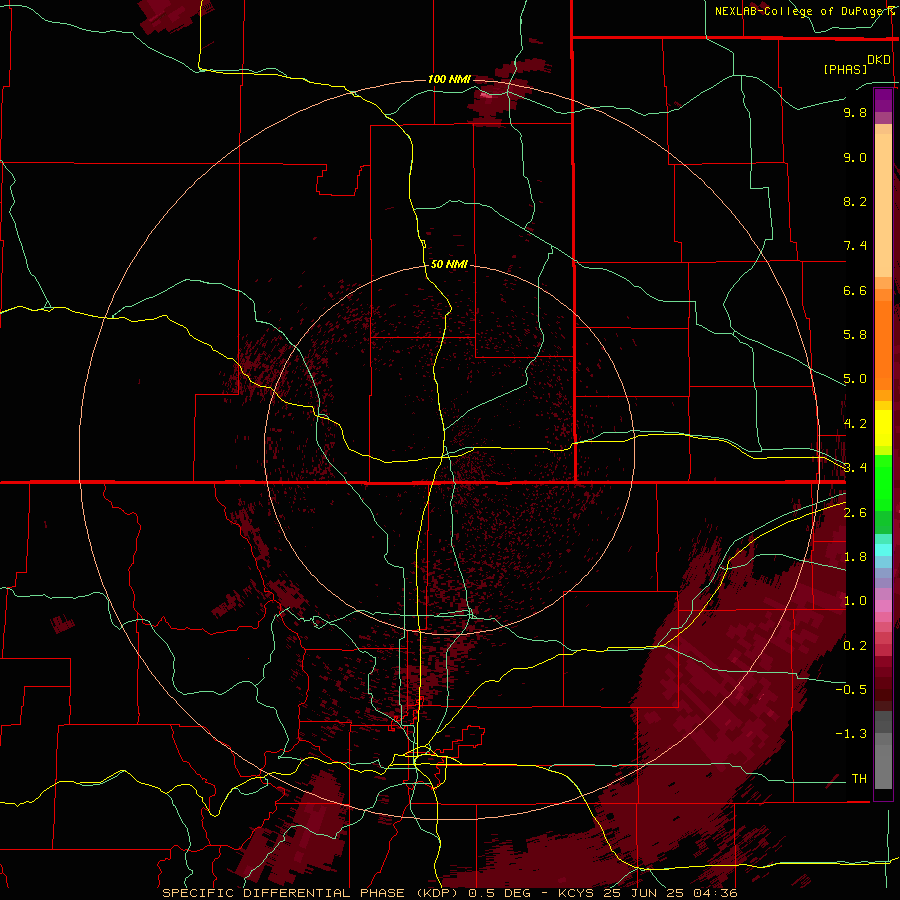
Task: Pick the bright green segment of the color bar
Action: 883,483
